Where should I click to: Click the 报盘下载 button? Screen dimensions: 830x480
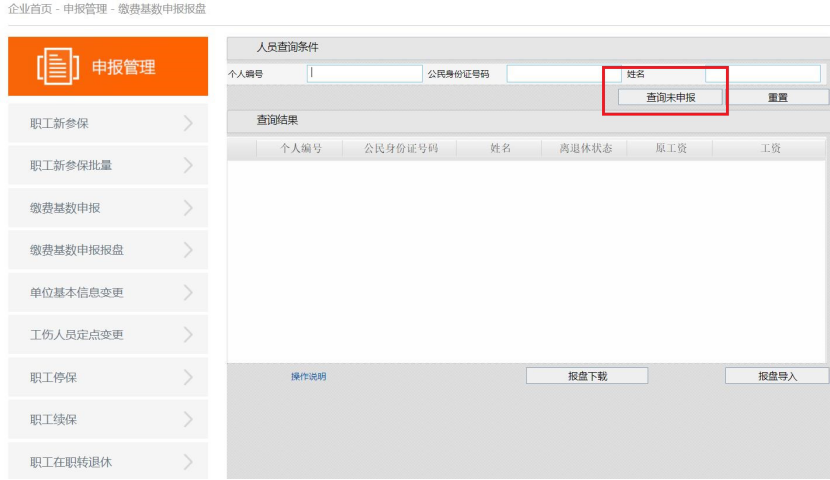click(587, 376)
